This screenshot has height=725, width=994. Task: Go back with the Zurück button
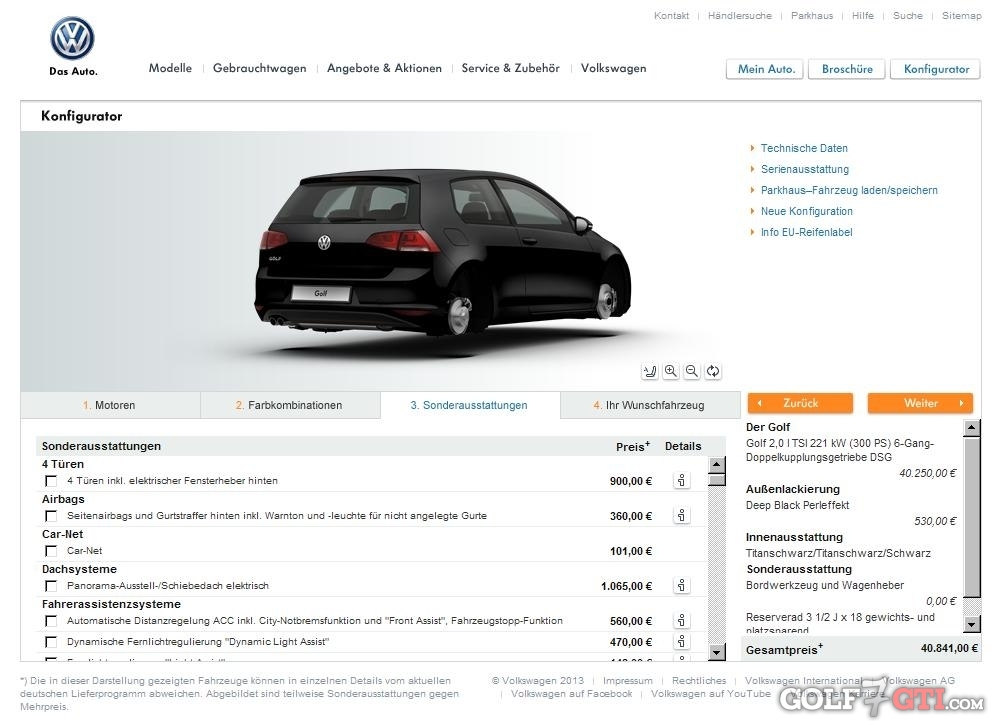[800, 403]
